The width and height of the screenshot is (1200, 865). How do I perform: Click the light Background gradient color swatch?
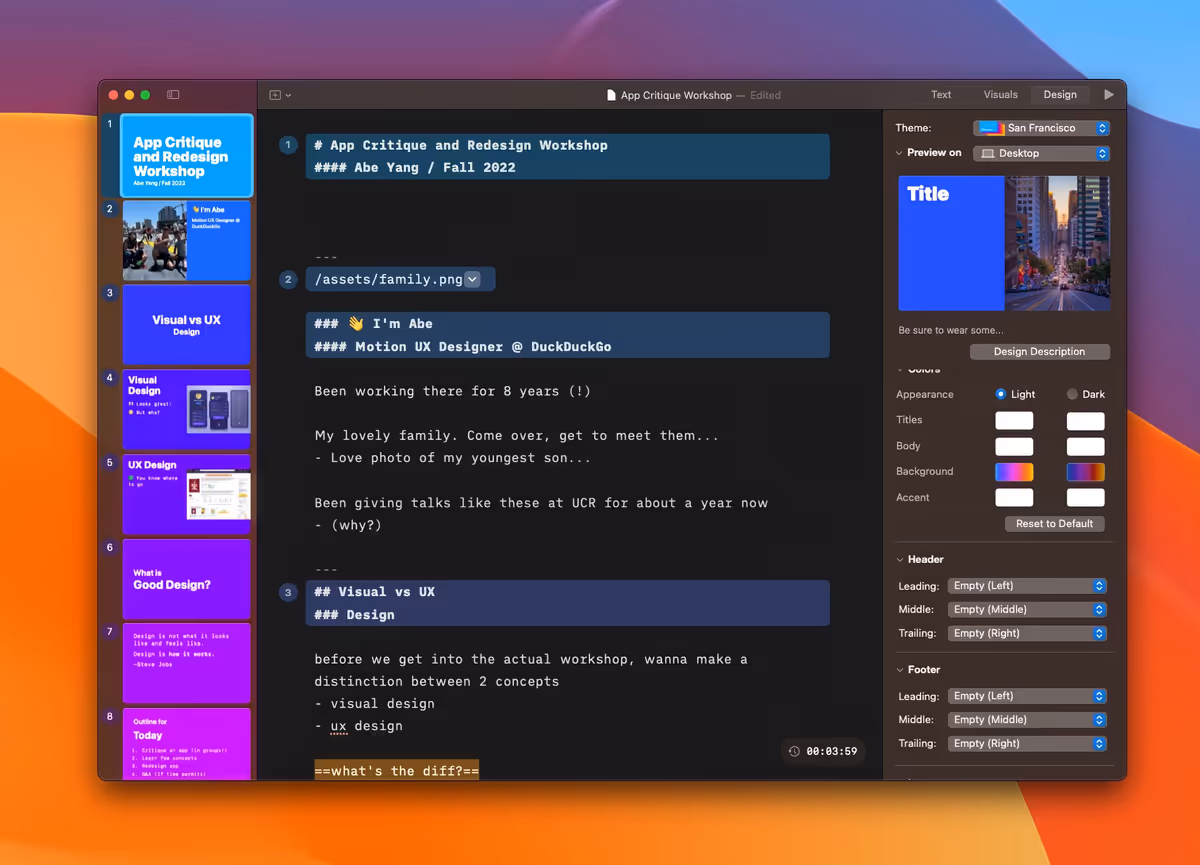[x=1014, y=471]
